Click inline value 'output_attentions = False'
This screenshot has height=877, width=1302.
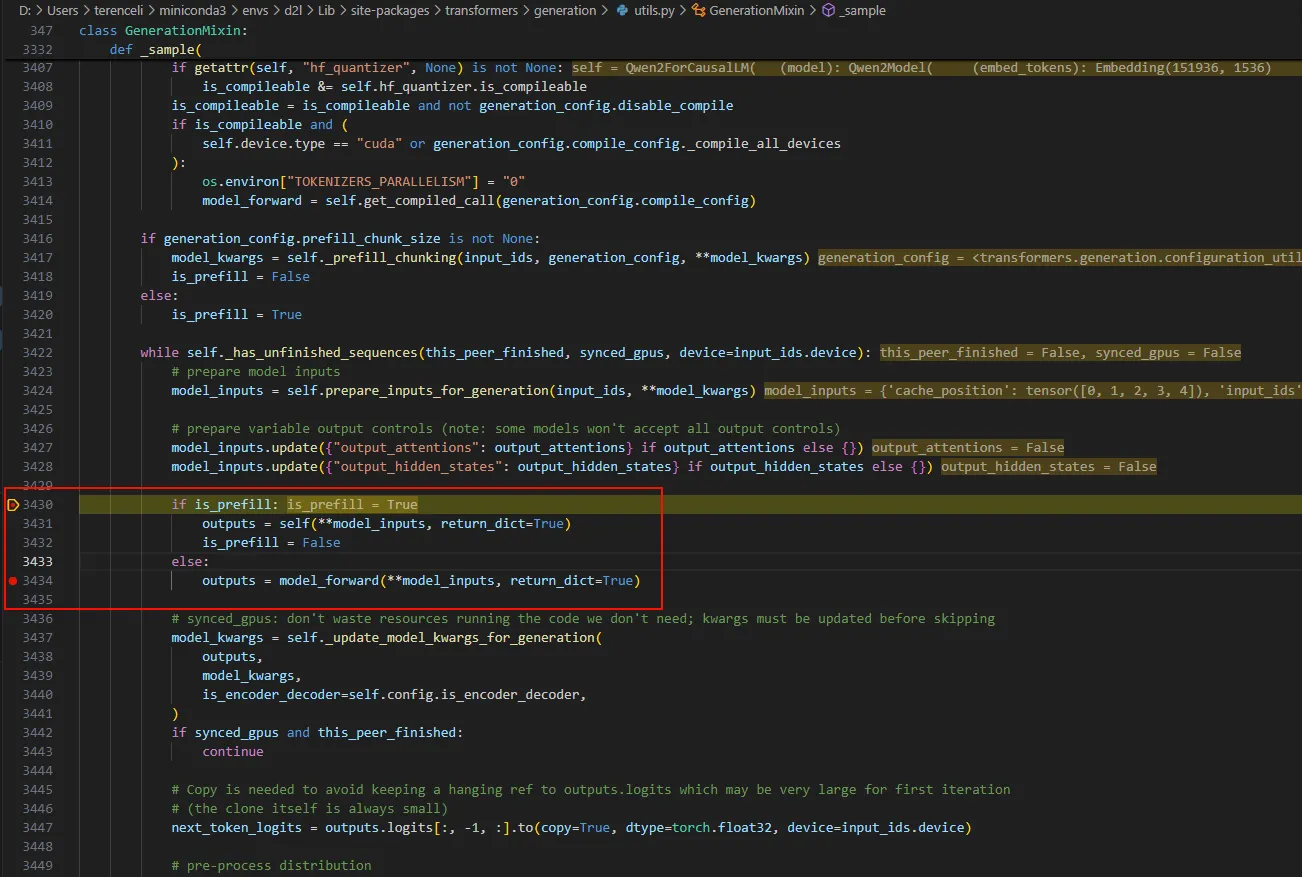(x=968, y=448)
